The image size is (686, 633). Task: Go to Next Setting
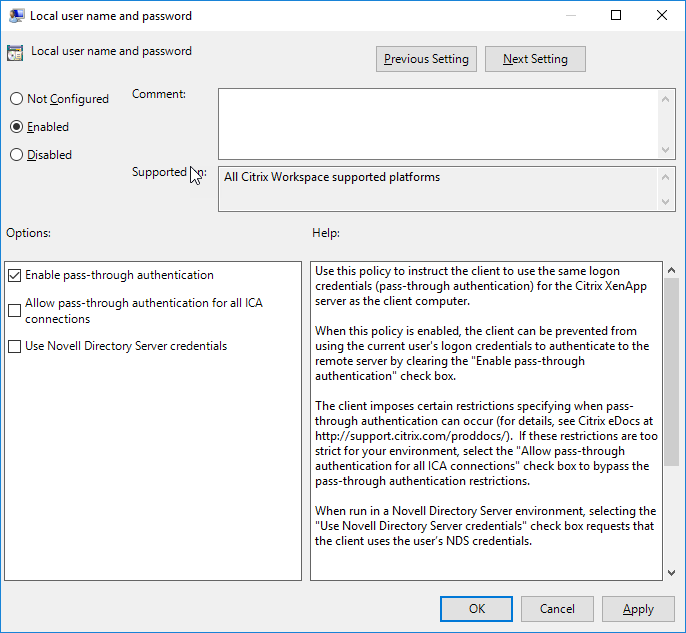(x=535, y=59)
